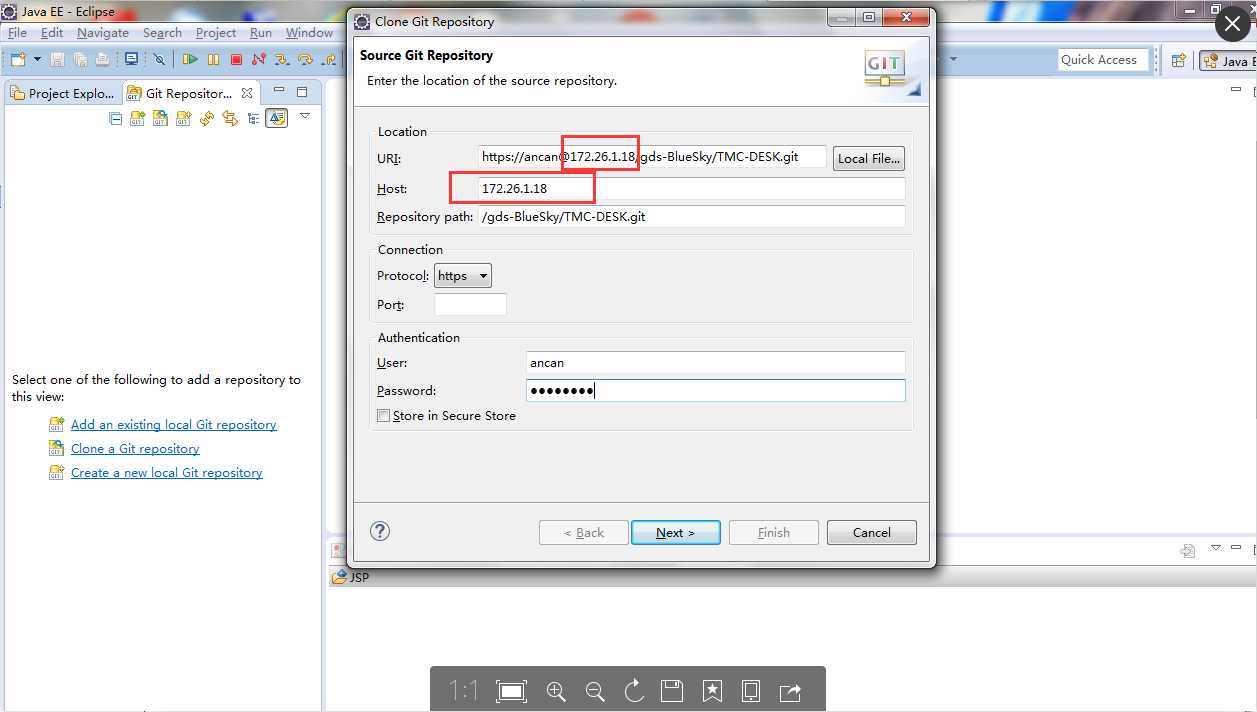Open the Protocol dropdown
This screenshot has height=712, width=1257.
point(463,276)
